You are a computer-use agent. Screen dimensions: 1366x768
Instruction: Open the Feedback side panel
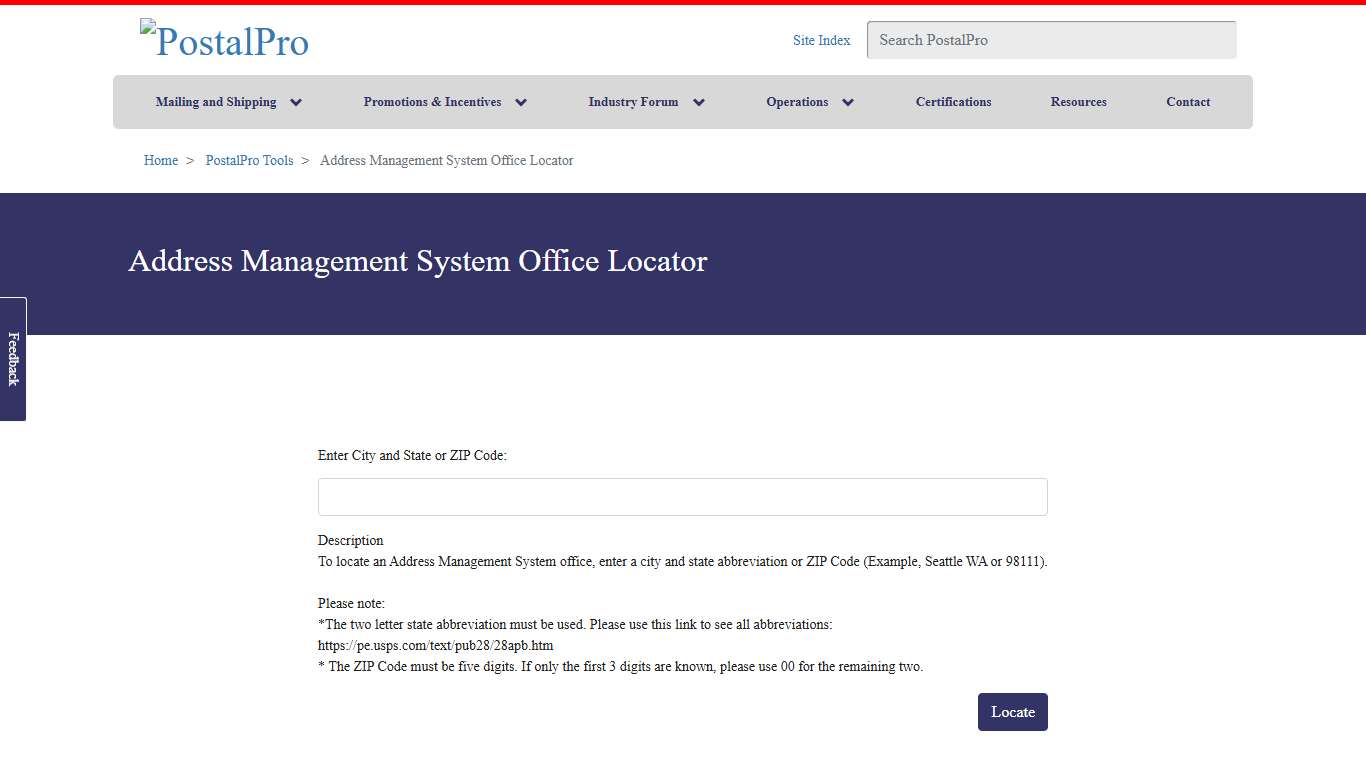[12, 360]
